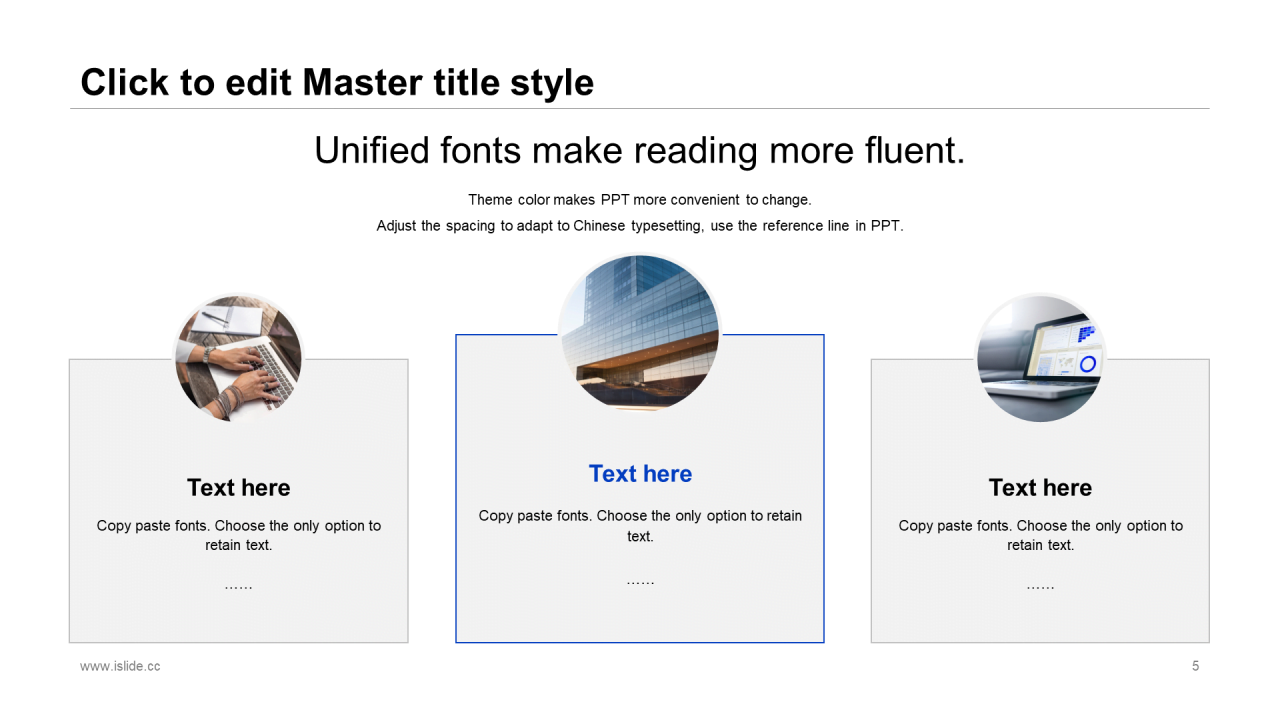This screenshot has width=1280, height=720.
Task: Select the "Theme color makes PPT" text line
Action: pos(639,200)
